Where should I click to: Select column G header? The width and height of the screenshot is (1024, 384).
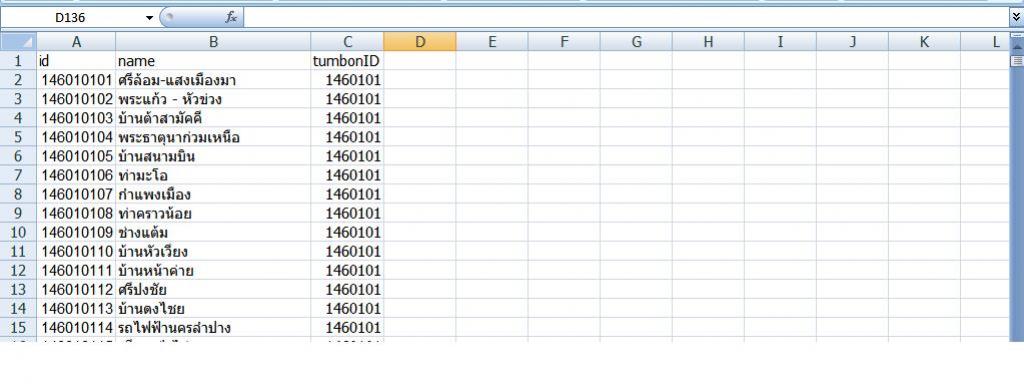(x=636, y=42)
